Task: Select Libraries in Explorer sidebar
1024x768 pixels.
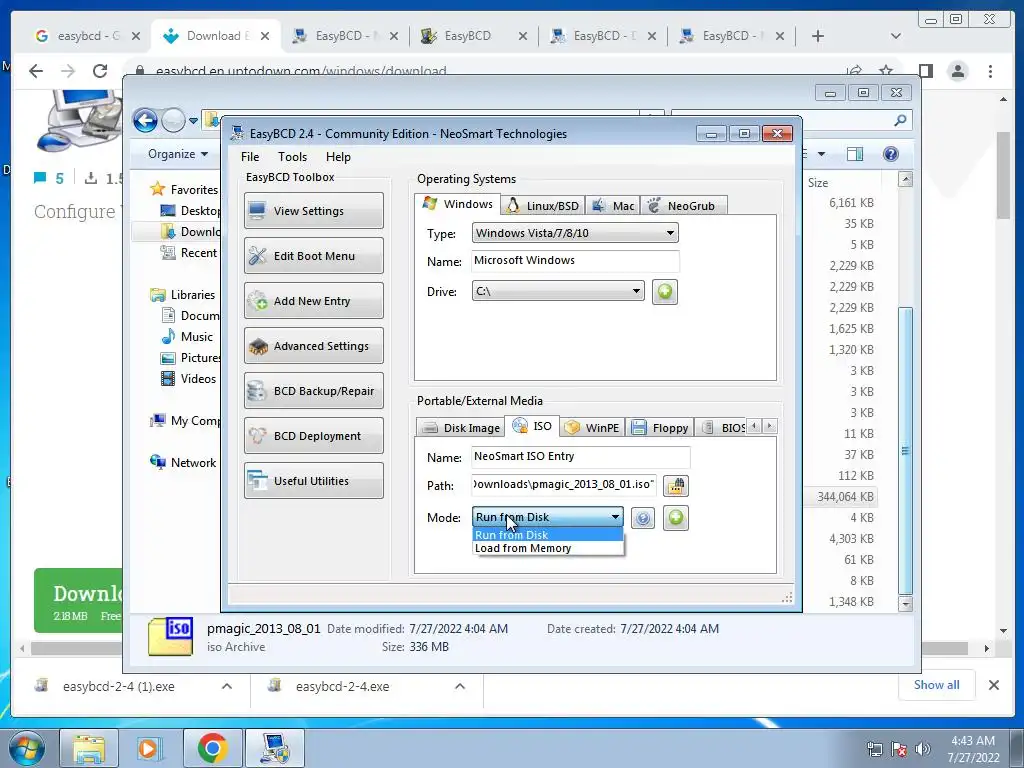Action: (x=193, y=295)
